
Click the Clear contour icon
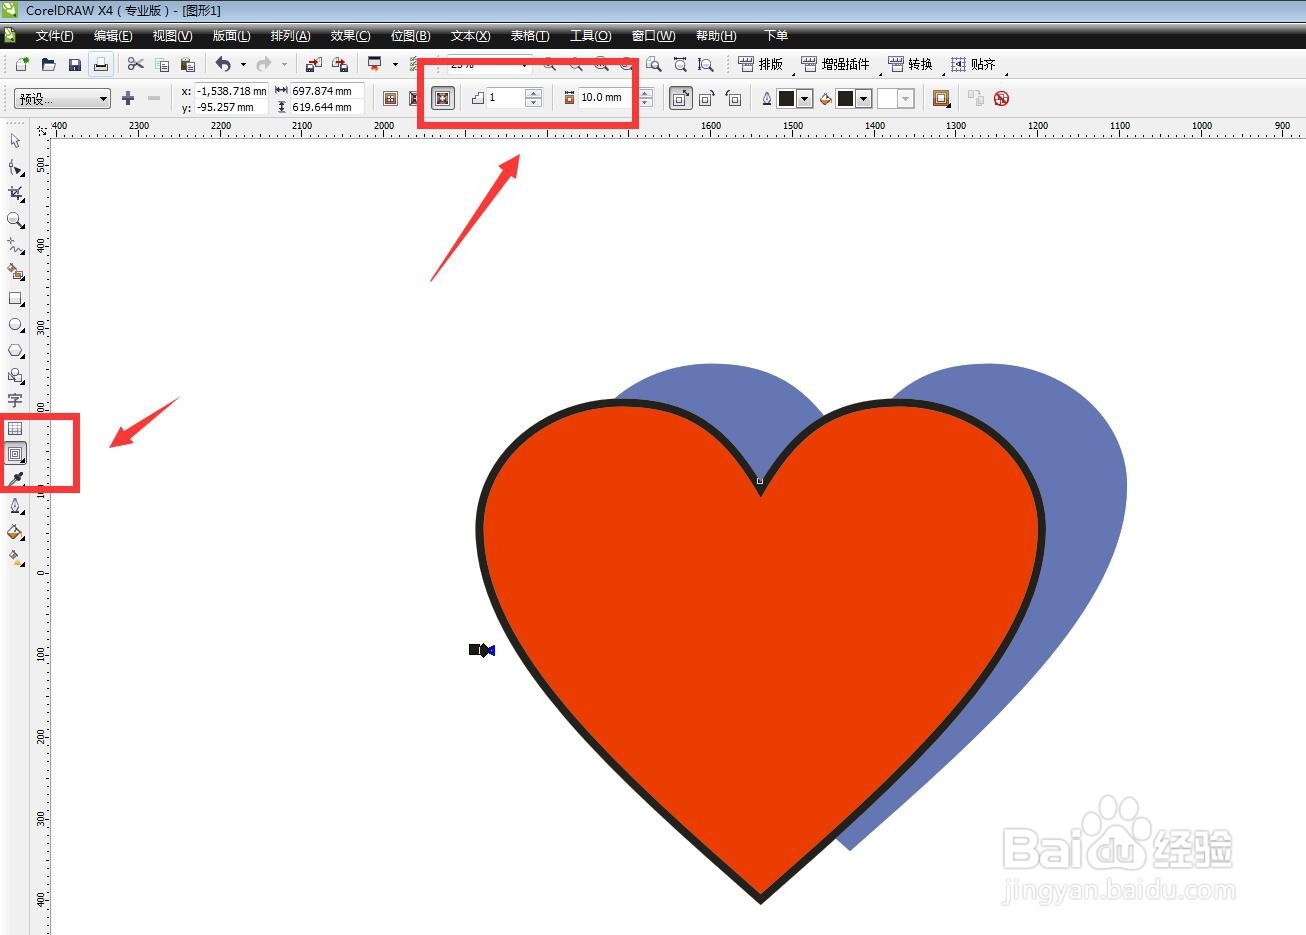click(1001, 98)
